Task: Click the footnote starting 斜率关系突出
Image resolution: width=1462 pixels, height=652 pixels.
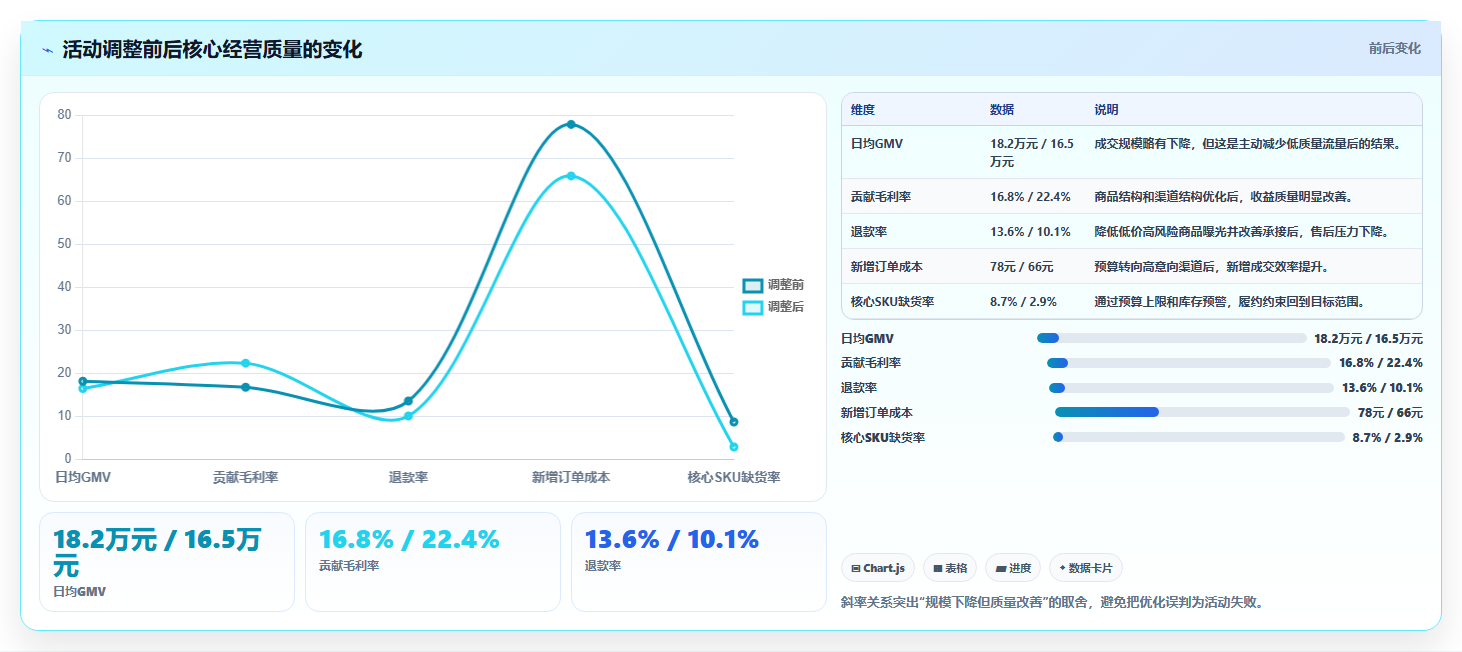Action: click(1053, 603)
